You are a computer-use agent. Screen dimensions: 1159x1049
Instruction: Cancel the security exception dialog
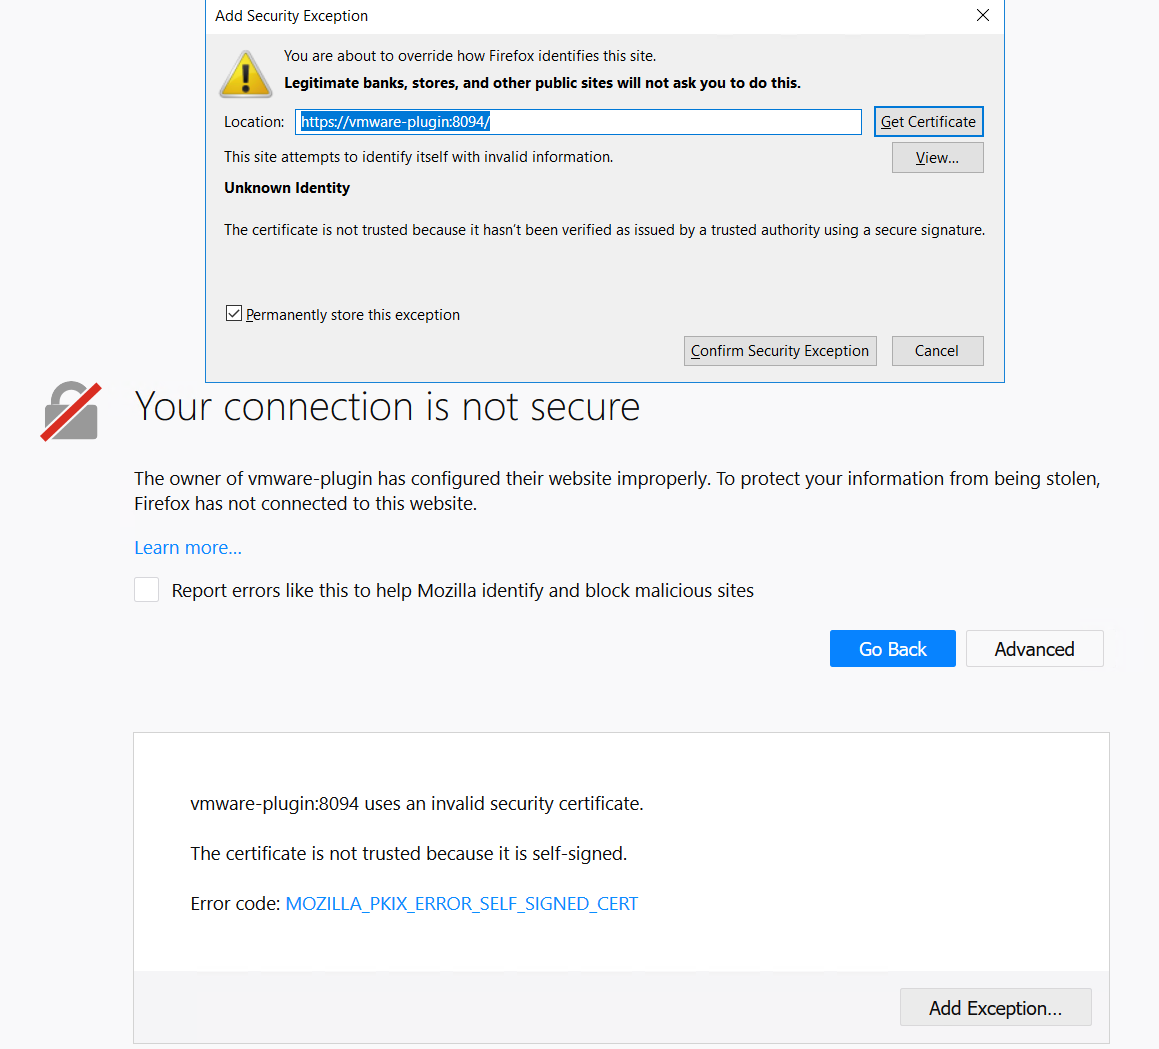point(937,351)
